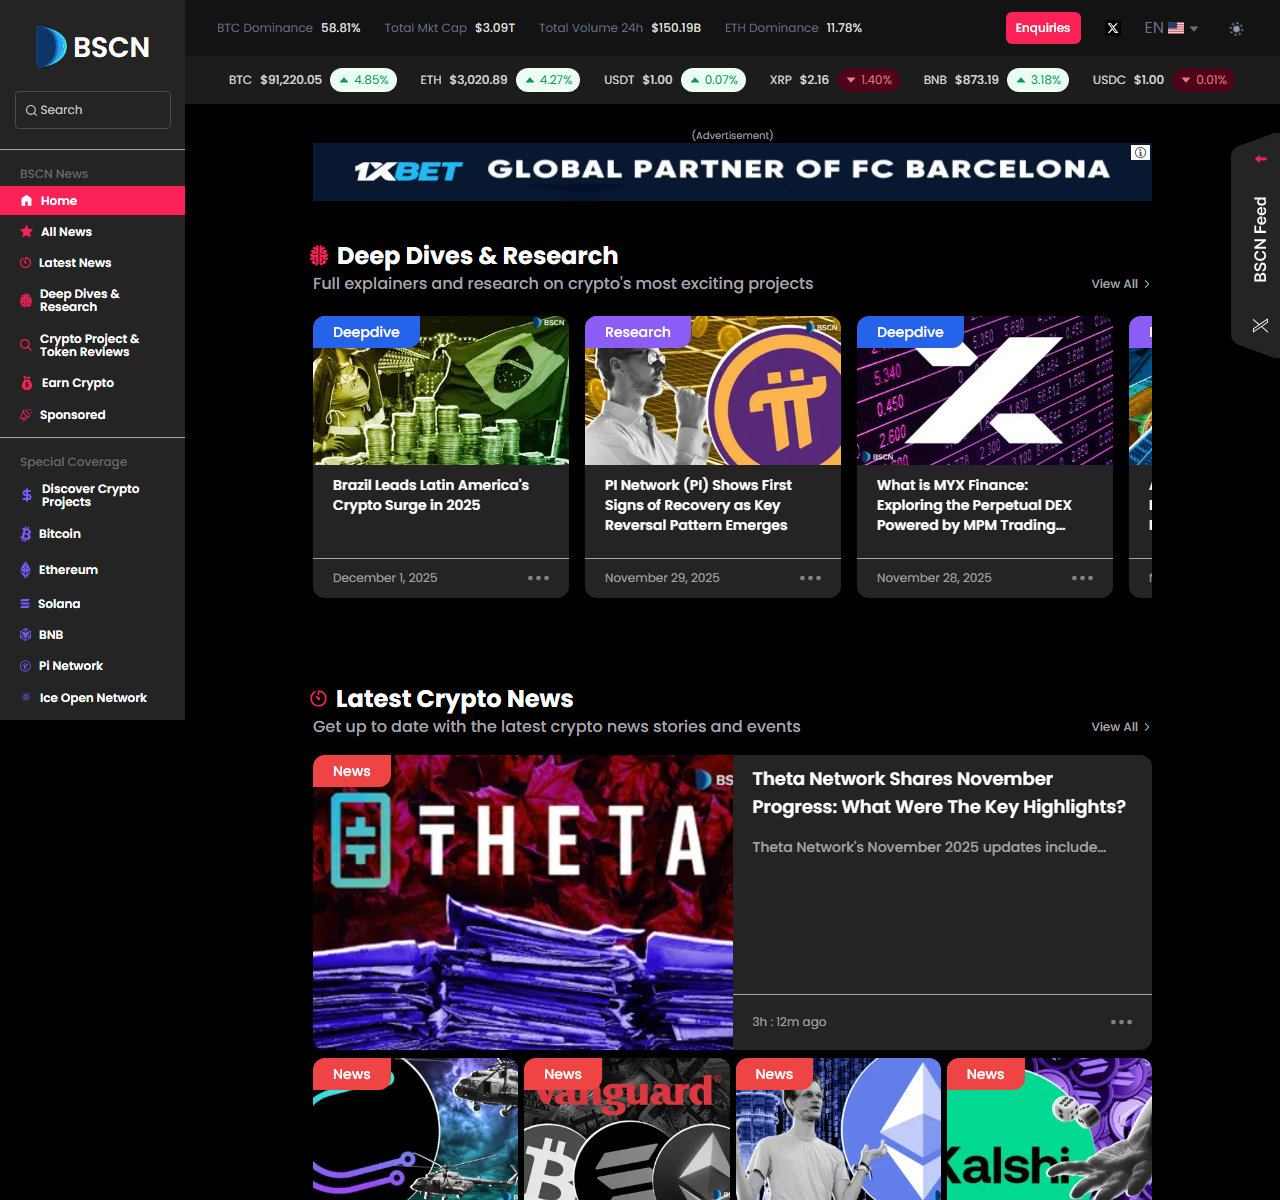Click the Bitcoin icon in Special Coverage
Viewport: 1280px width, 1200px height.
[26, 534]
